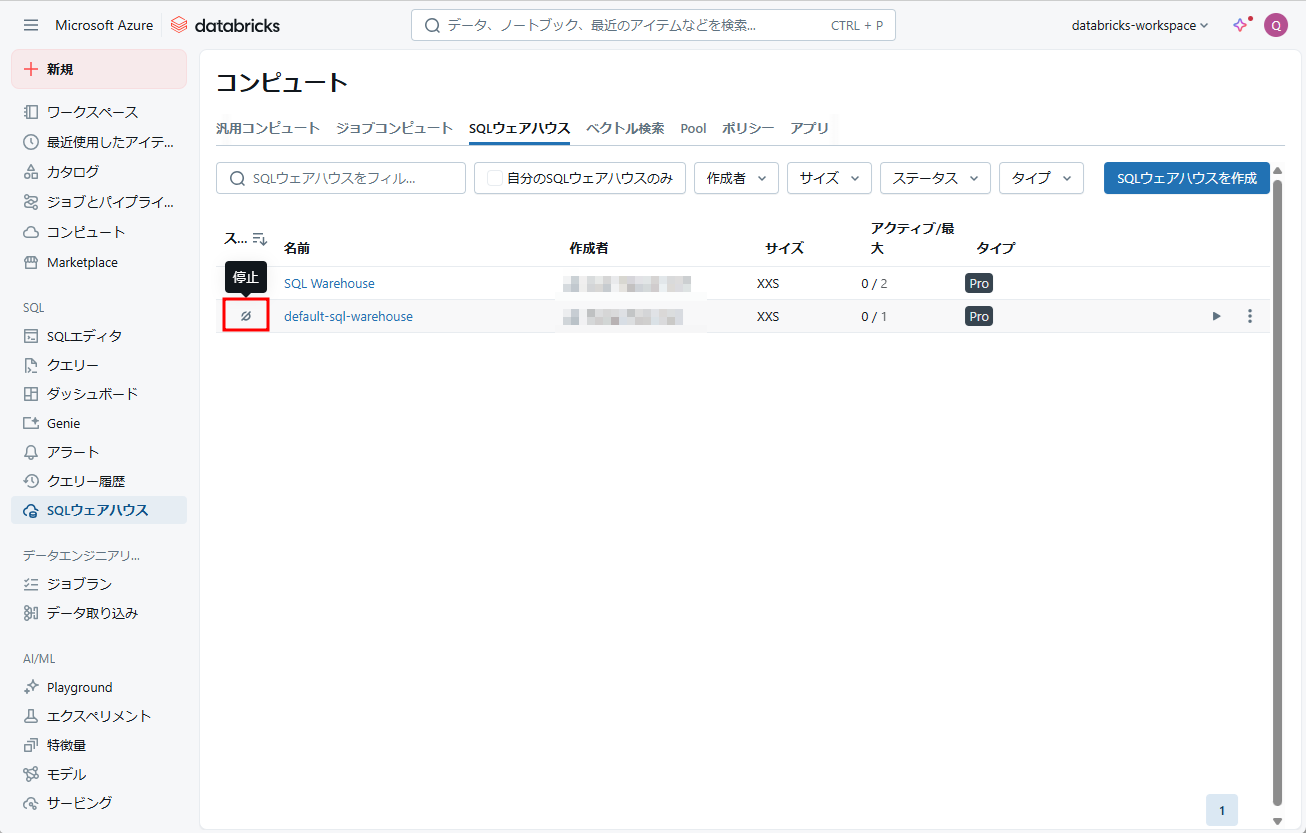Open 特徴量 in the sidebar
Screen dimensions: 1306x833
99,745
